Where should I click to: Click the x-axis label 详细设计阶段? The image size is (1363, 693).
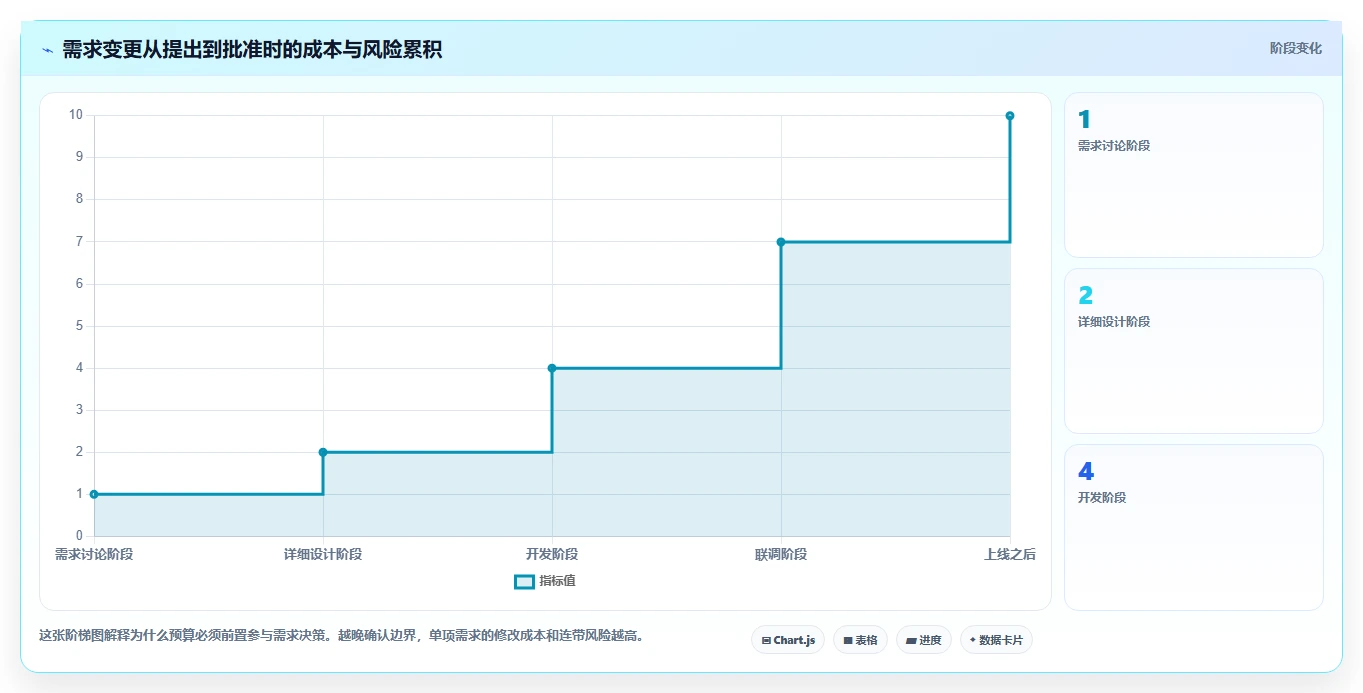click(323, 554)
